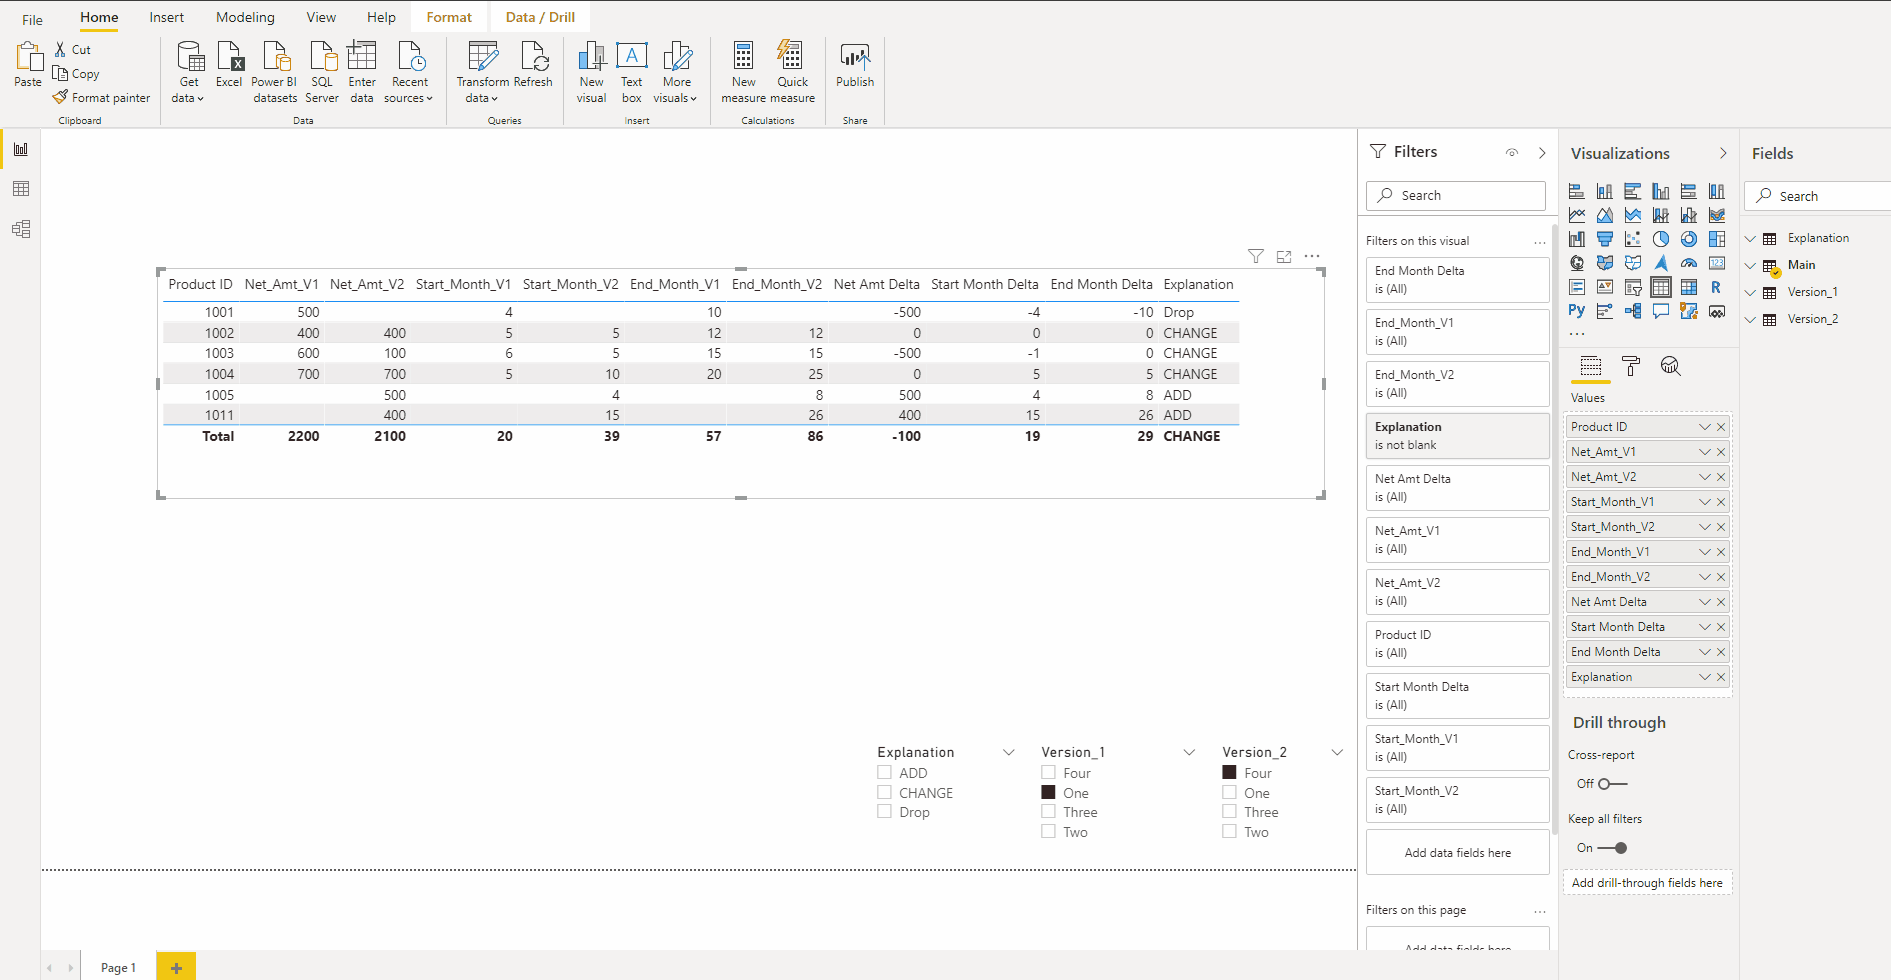Remove Explanation field from Values

(x=1721, y=677)
